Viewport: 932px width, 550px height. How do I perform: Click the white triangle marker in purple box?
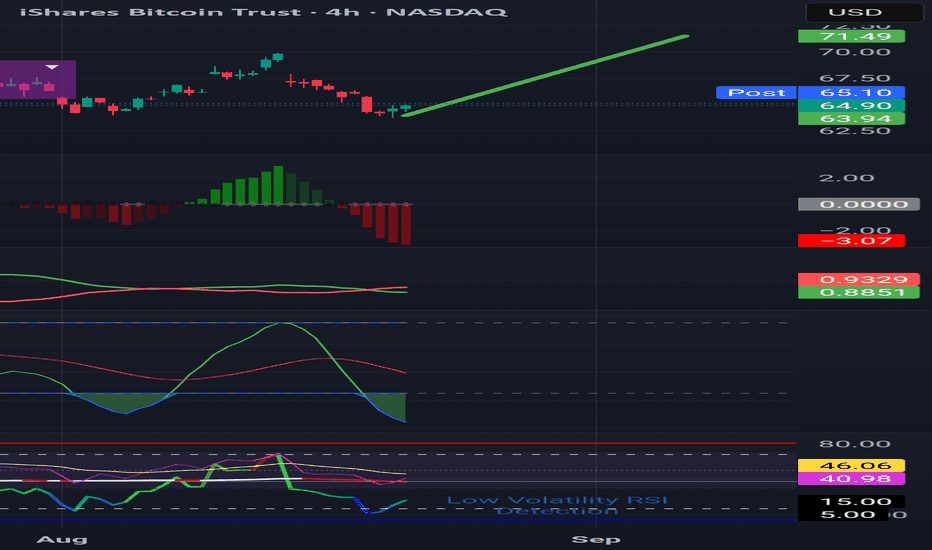point(52,67)
